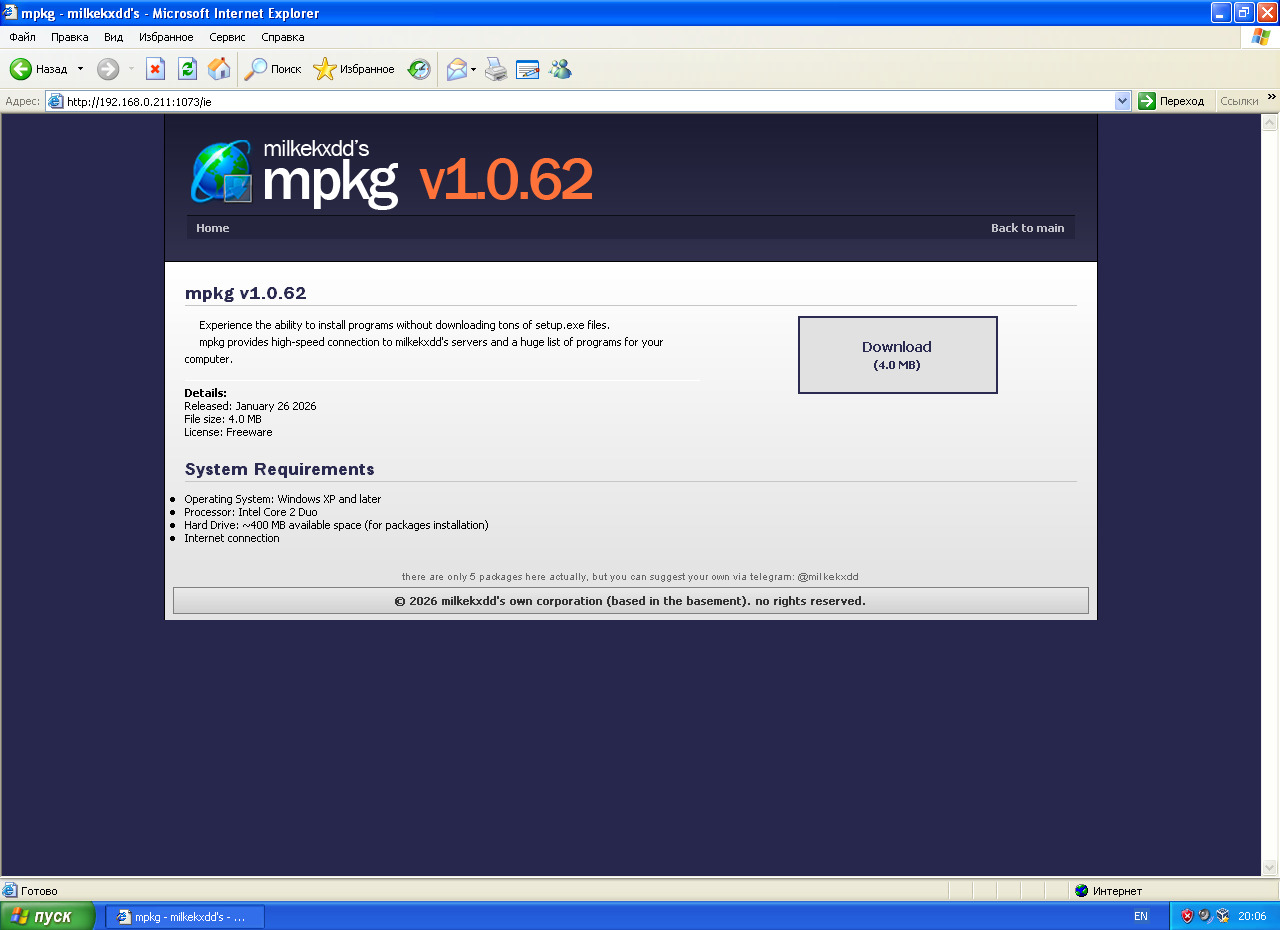This screenshot has height=930, width=1280.
Task: Refresh the page with the green arrows icon
Action: pos(187,69)
